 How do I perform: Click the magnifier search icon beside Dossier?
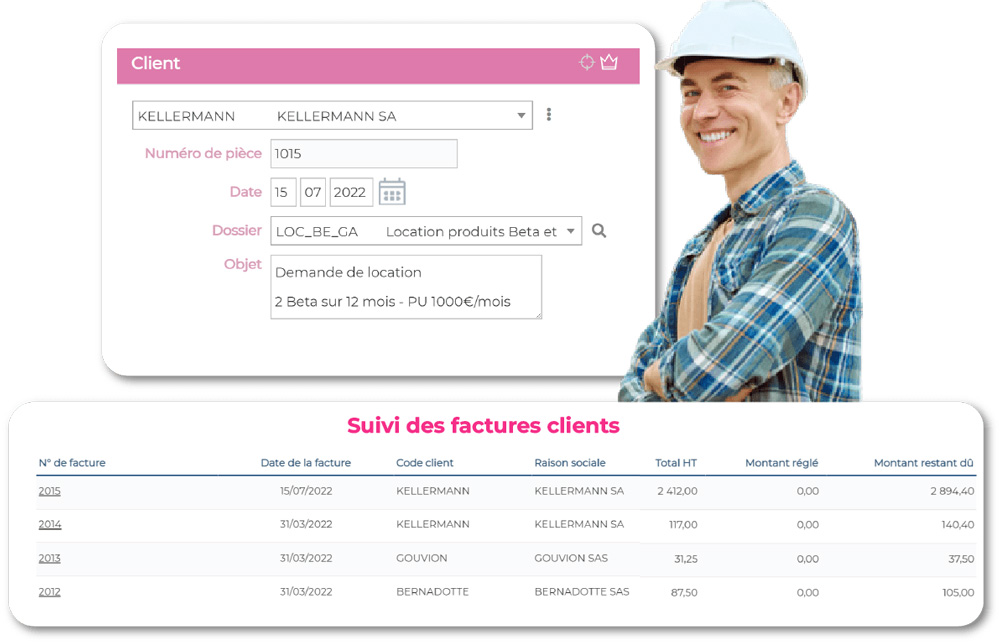point(599,231)
